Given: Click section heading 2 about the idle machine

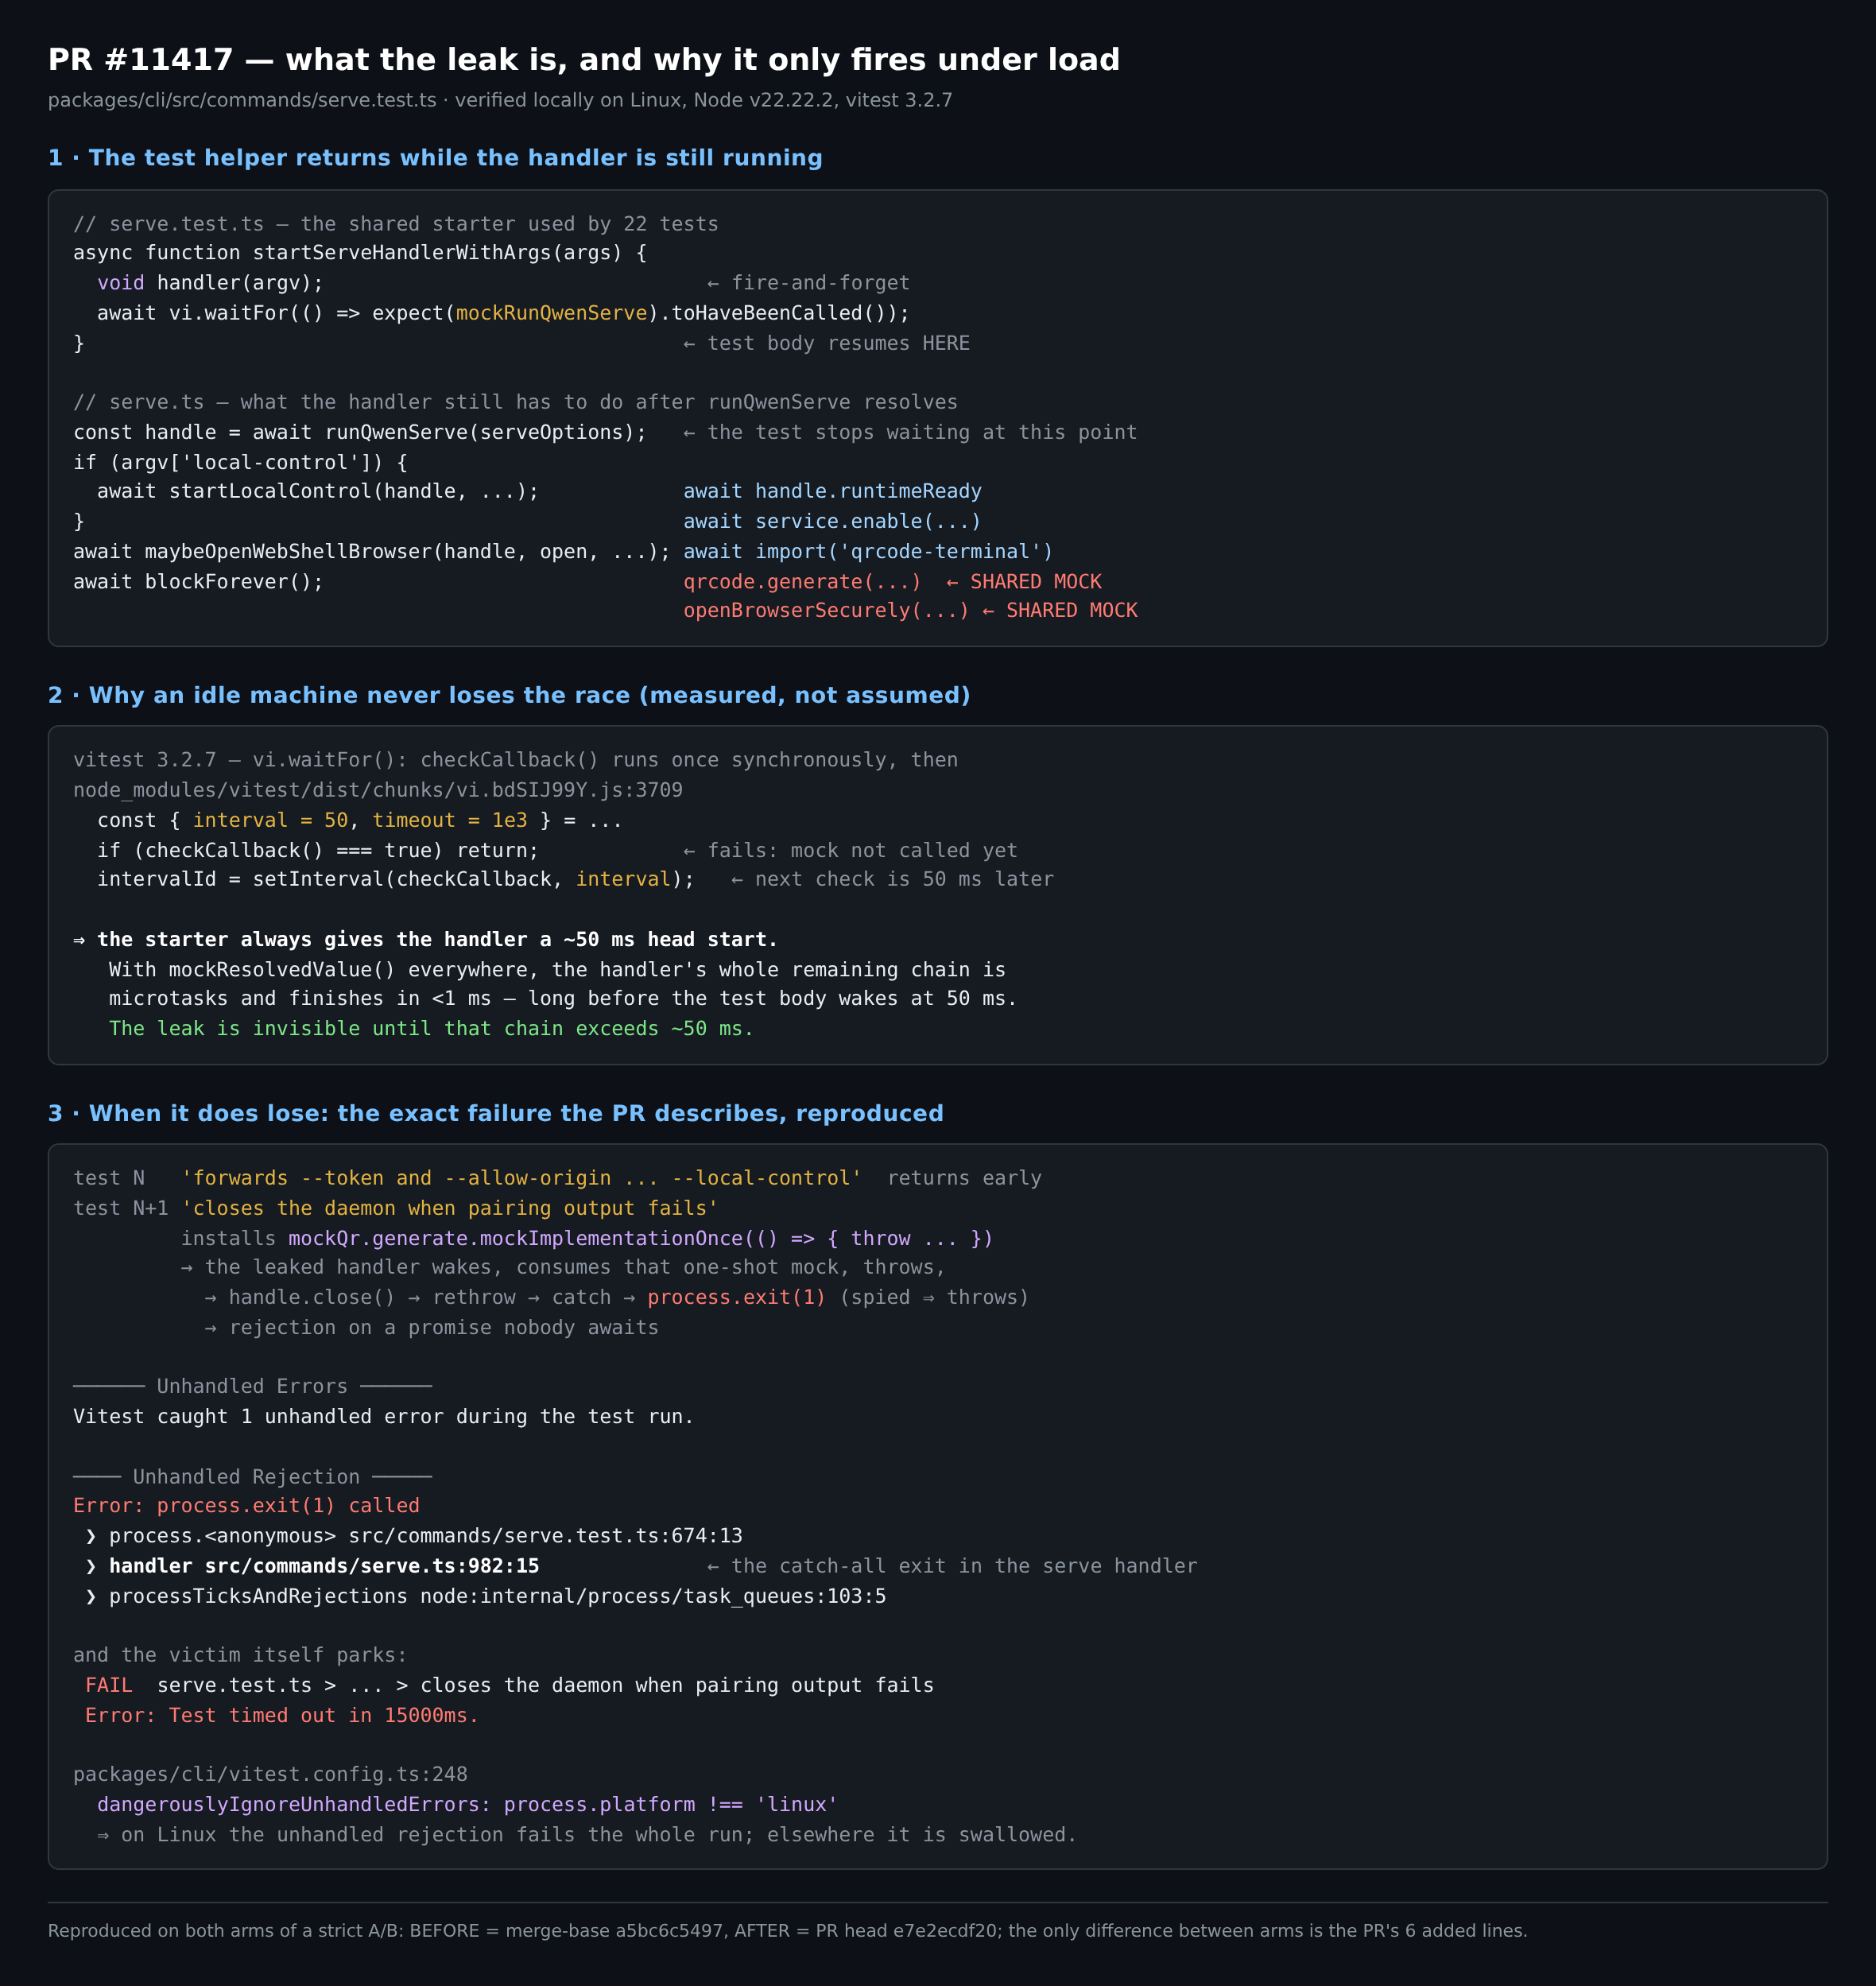Looking at the screenshot, I should 509,695.
